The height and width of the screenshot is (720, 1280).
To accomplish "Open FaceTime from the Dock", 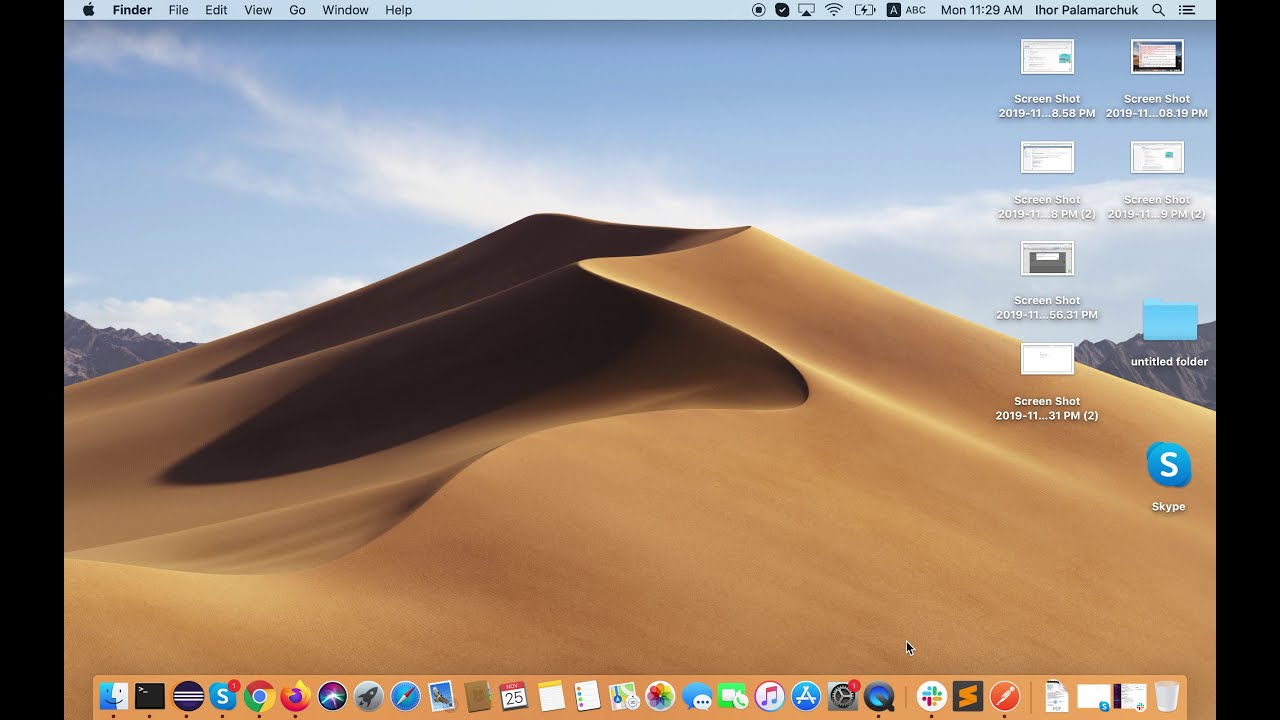I will [x=733, y=696].
